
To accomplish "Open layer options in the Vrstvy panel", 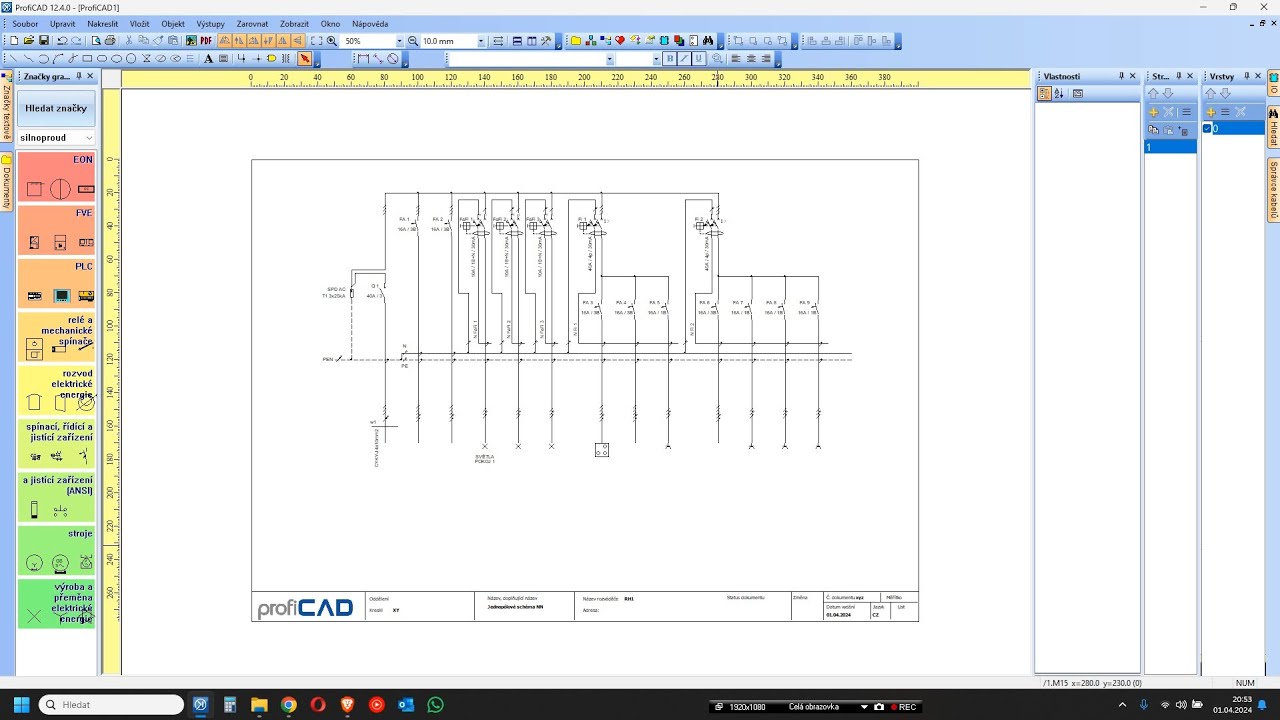I will pyautogui.click(x=1225, y=112).
